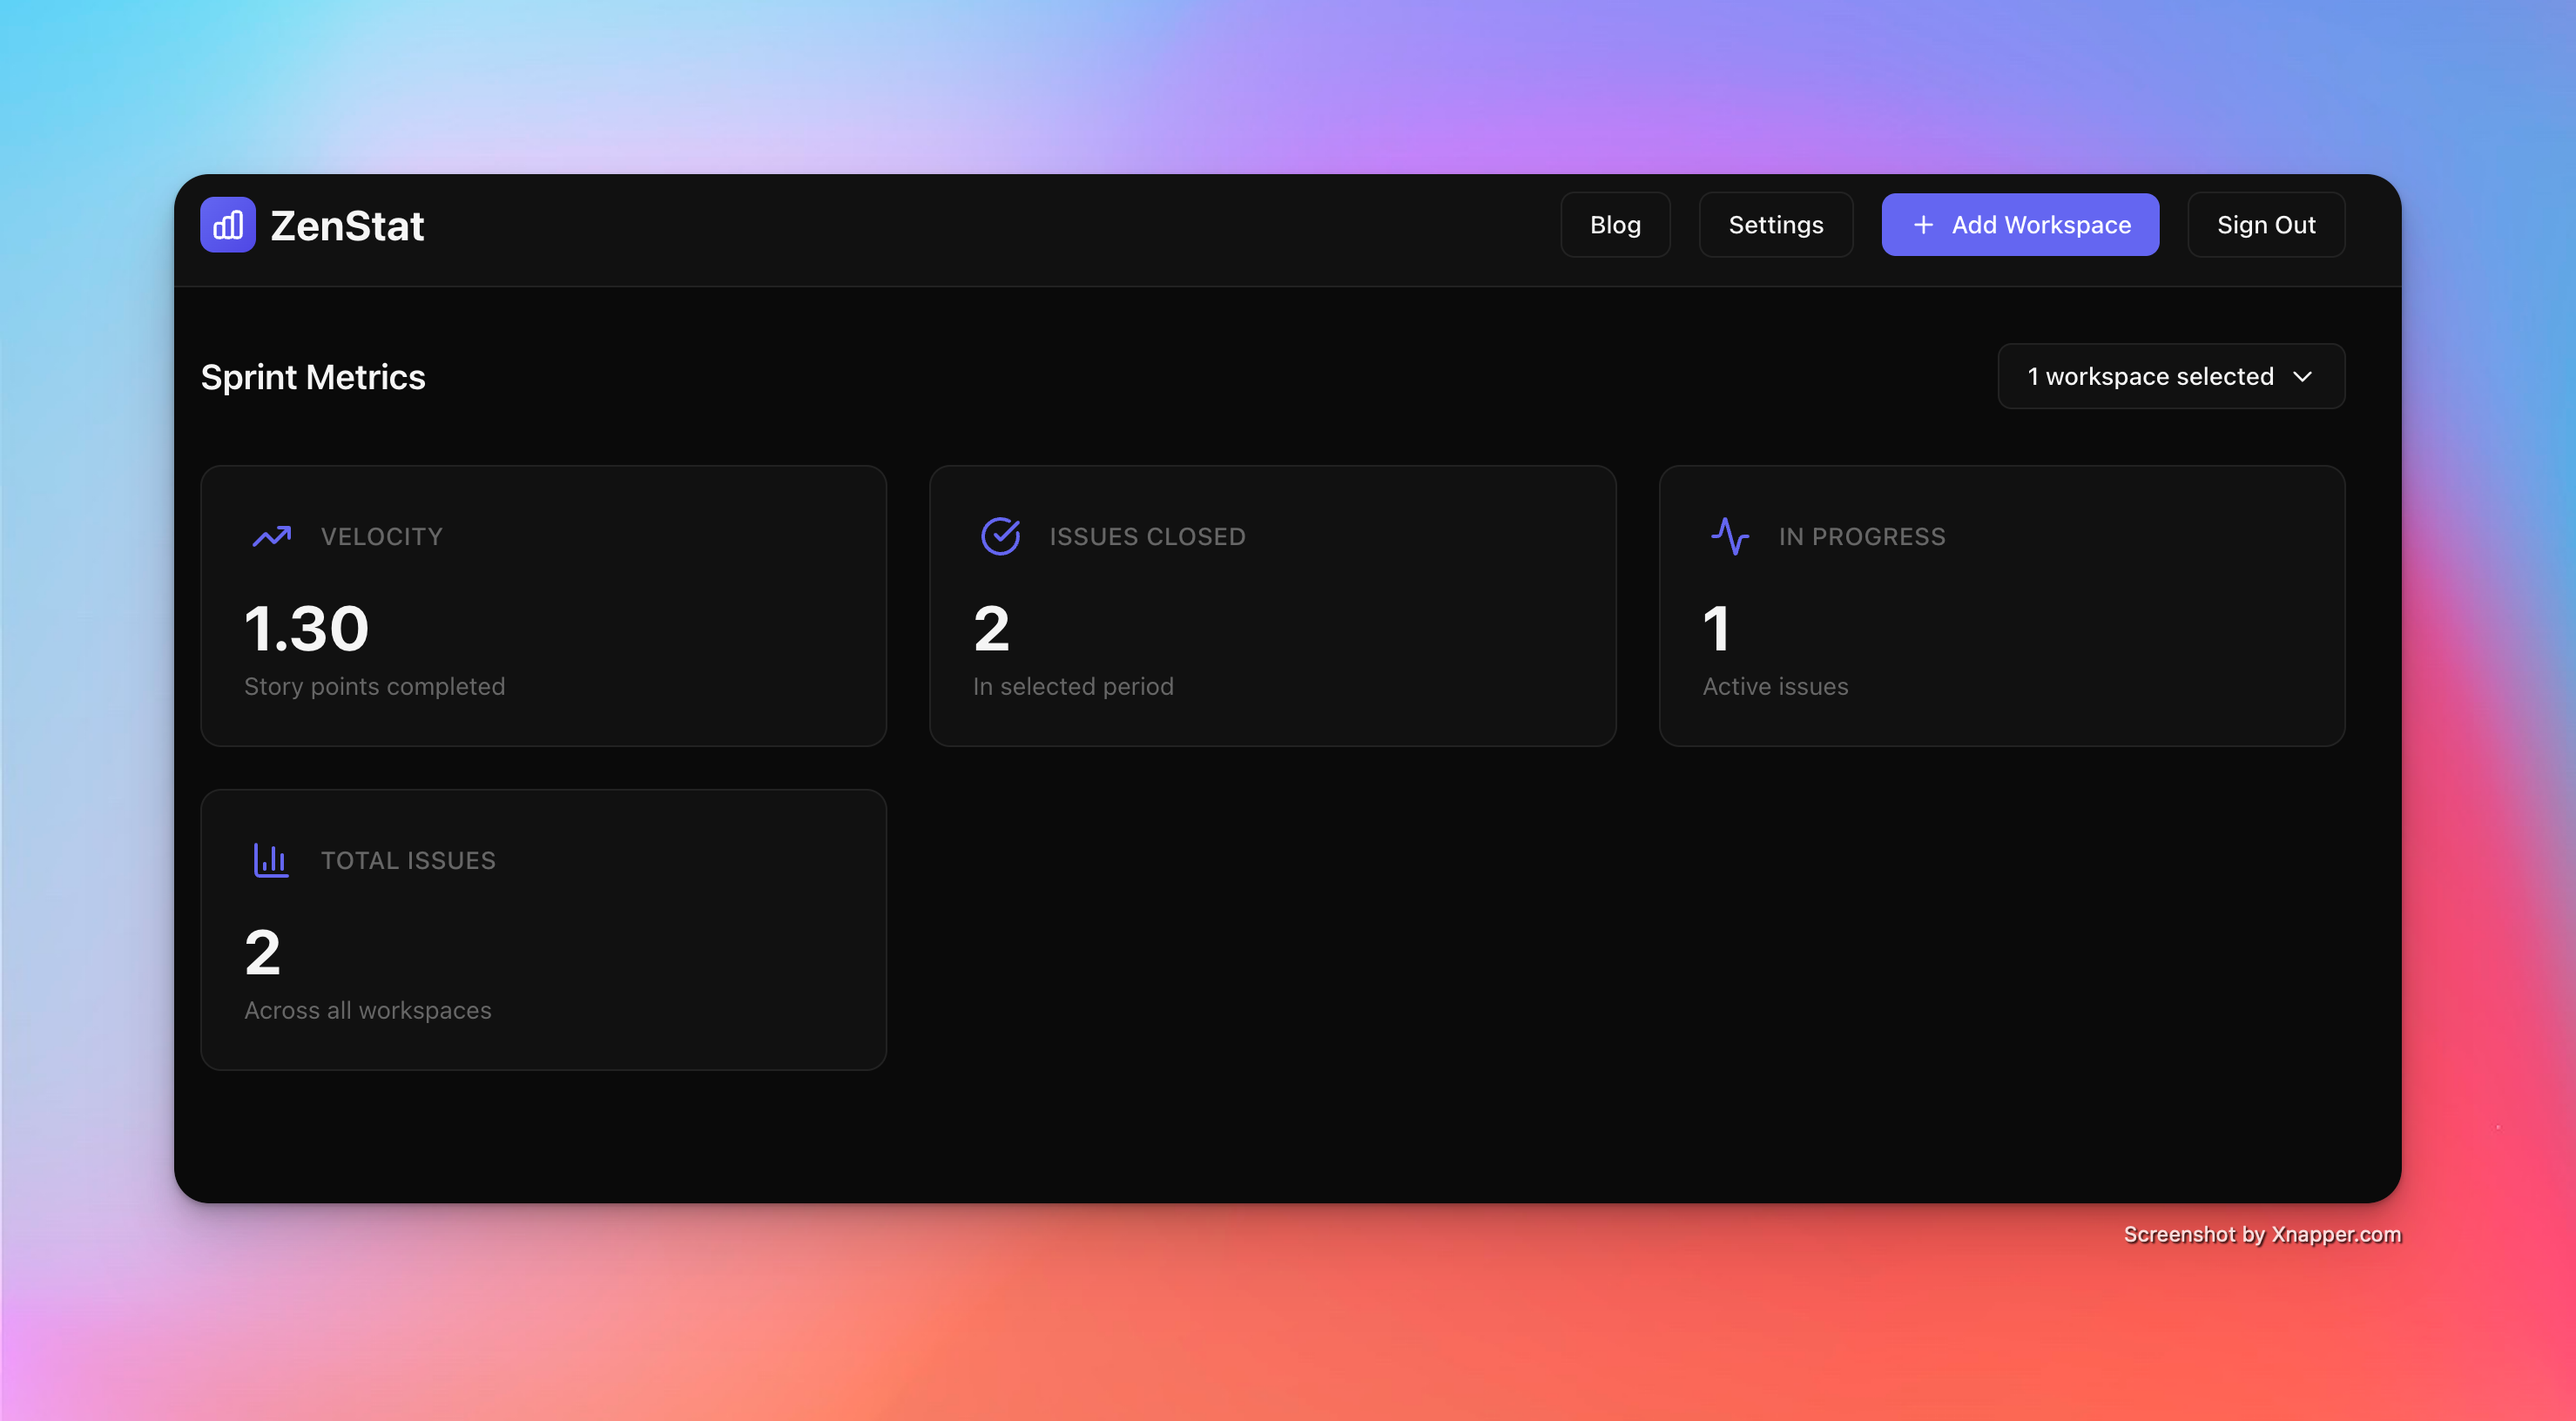This screenshot has height=1421, width=2576.
Task: Click the plus icon in Add Workspace
Action: (x=1922, y=225)
